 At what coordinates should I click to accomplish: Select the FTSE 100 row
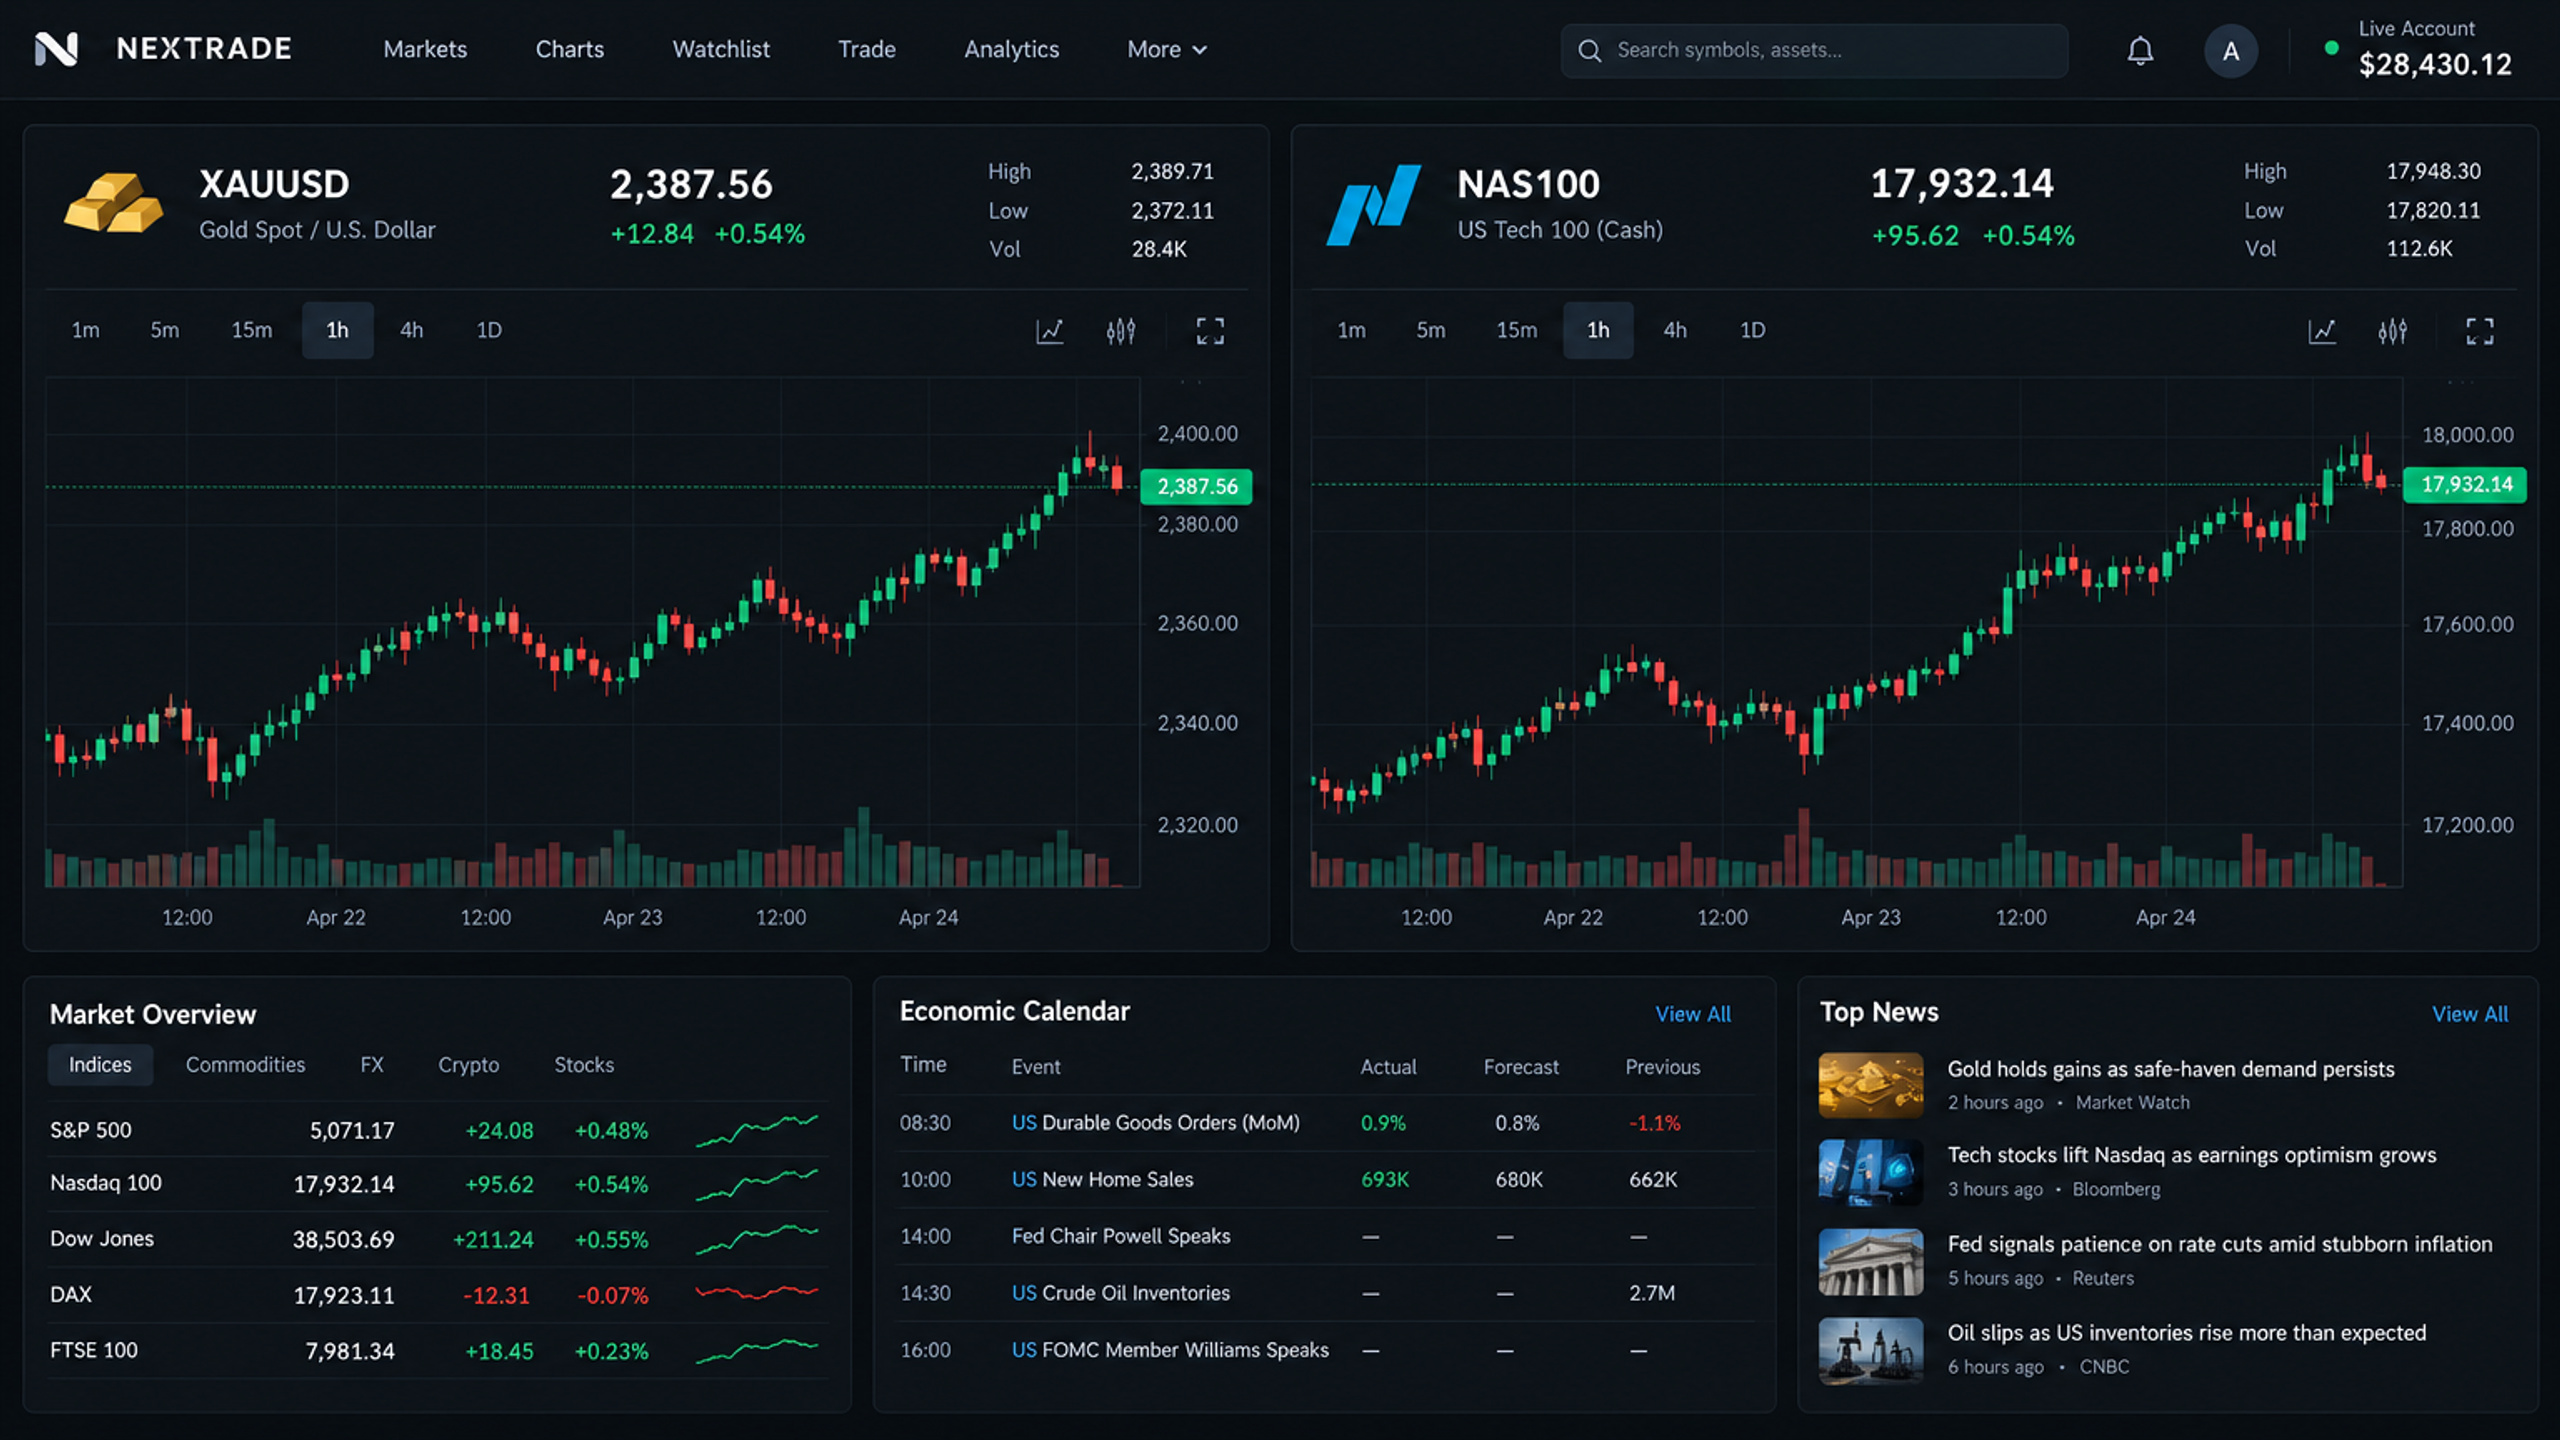click(438, 1351)
